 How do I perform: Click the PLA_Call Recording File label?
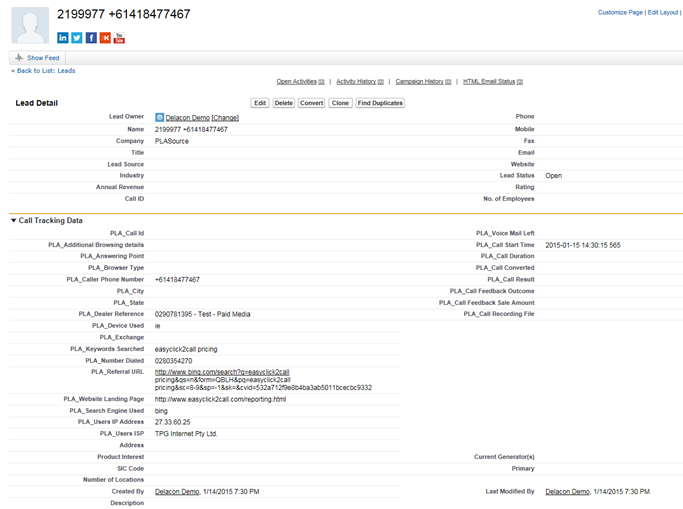(499, 314)
